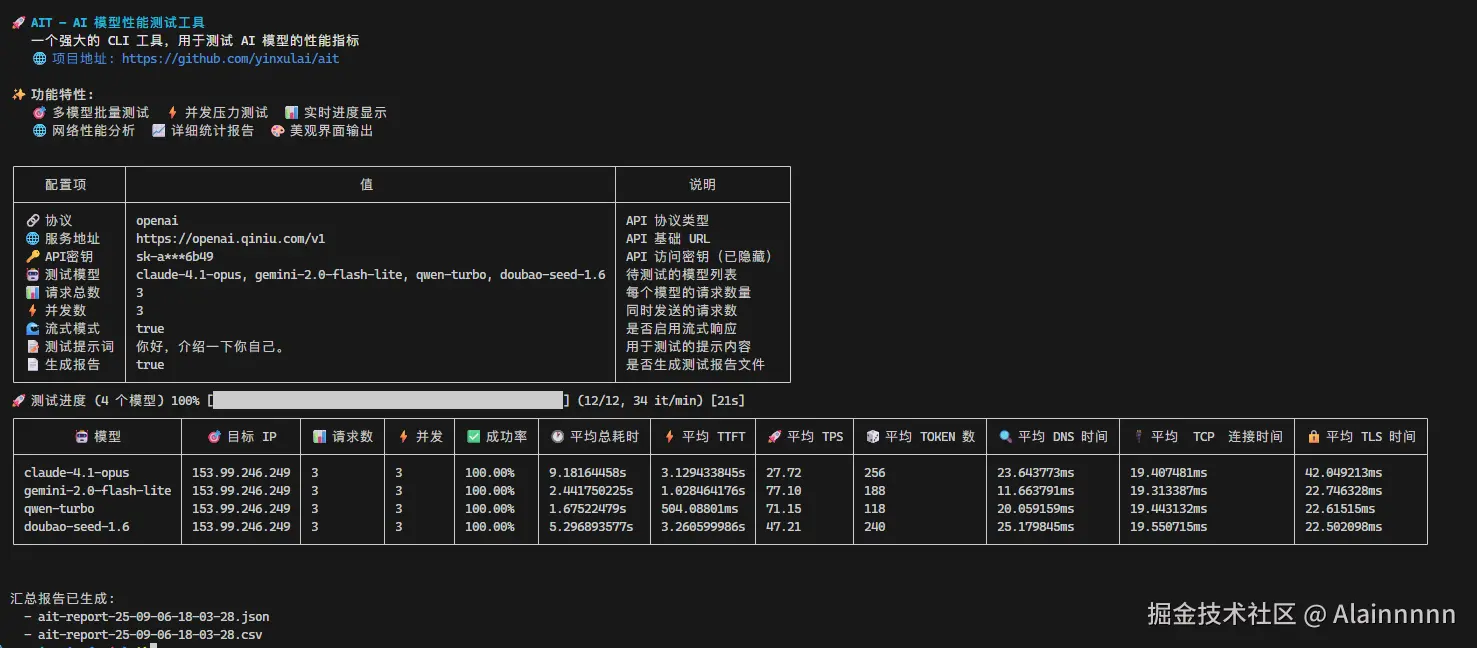Click DNS time 25.179845ms

pyautogui.click(x=1036, y=527)
